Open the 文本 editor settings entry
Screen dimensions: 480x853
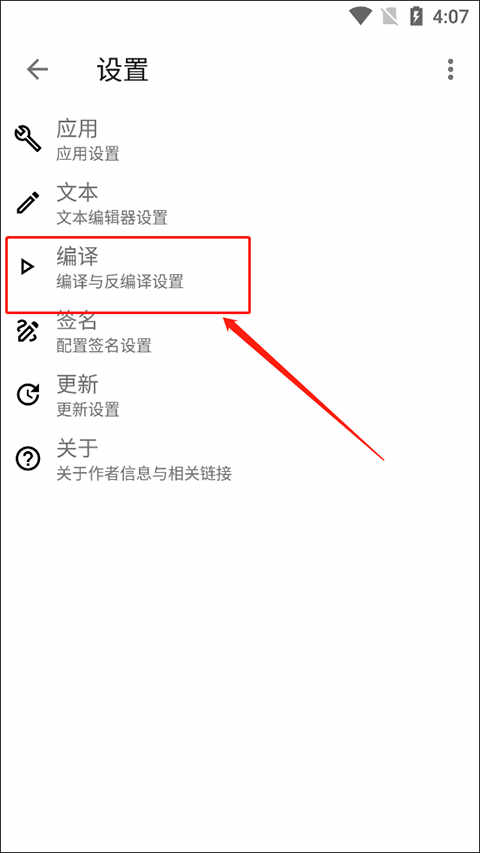pyautogui.click(x=240, y=203)
